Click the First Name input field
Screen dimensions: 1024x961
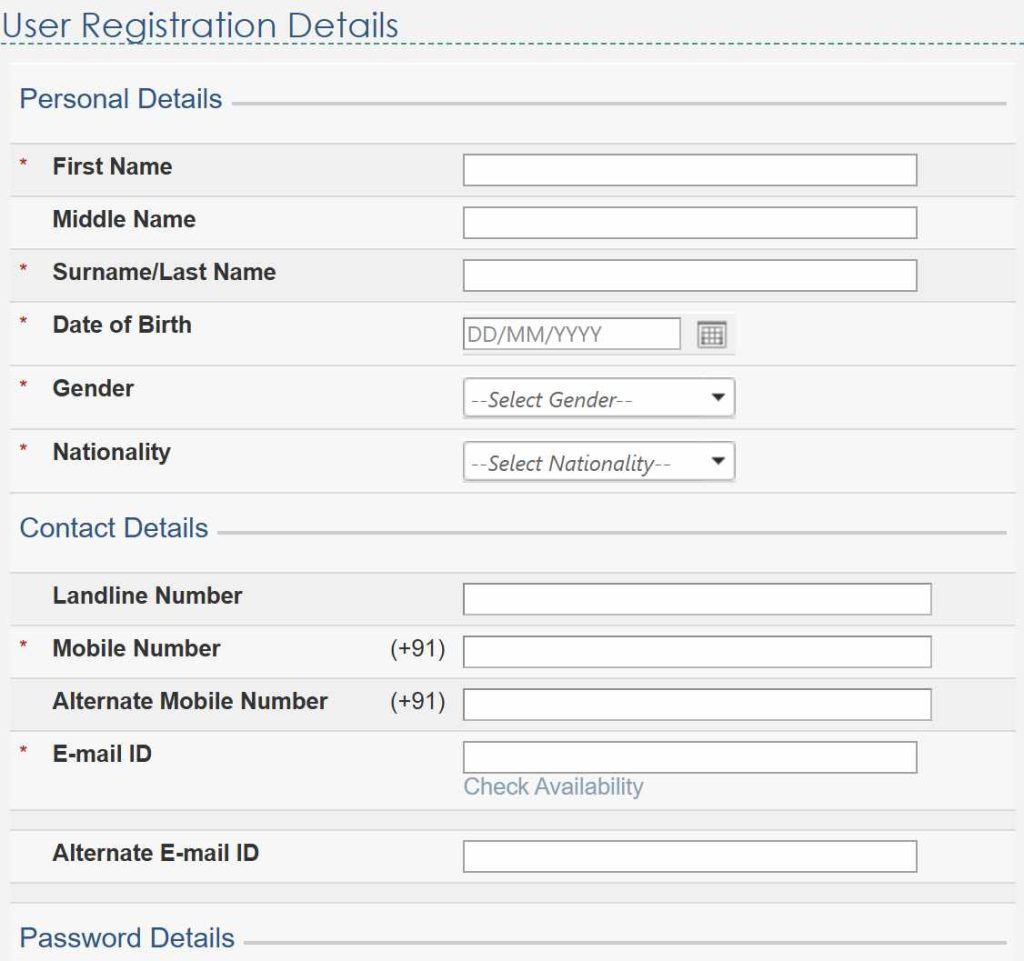click(689, 170)
